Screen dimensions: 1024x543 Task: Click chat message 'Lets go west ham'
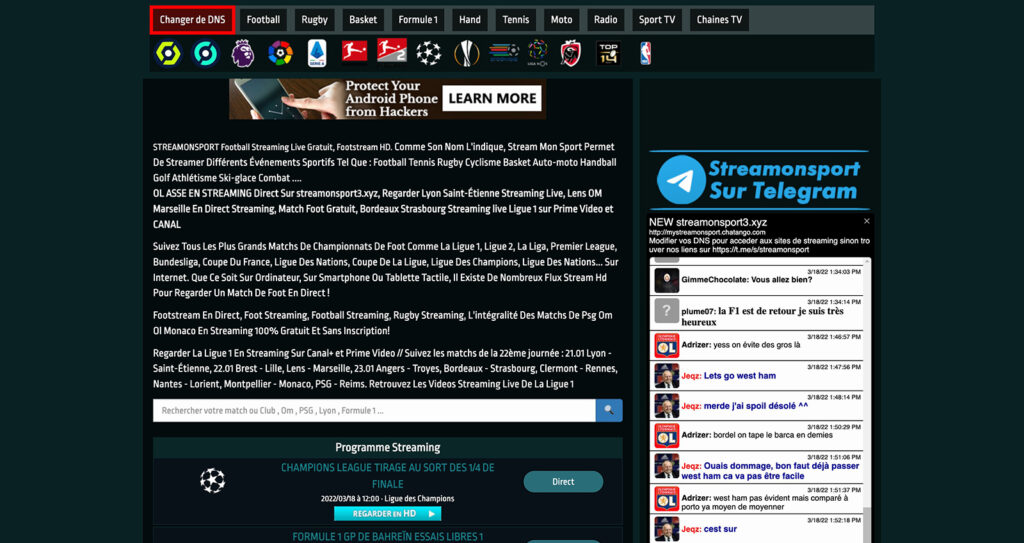click(740, 376)
